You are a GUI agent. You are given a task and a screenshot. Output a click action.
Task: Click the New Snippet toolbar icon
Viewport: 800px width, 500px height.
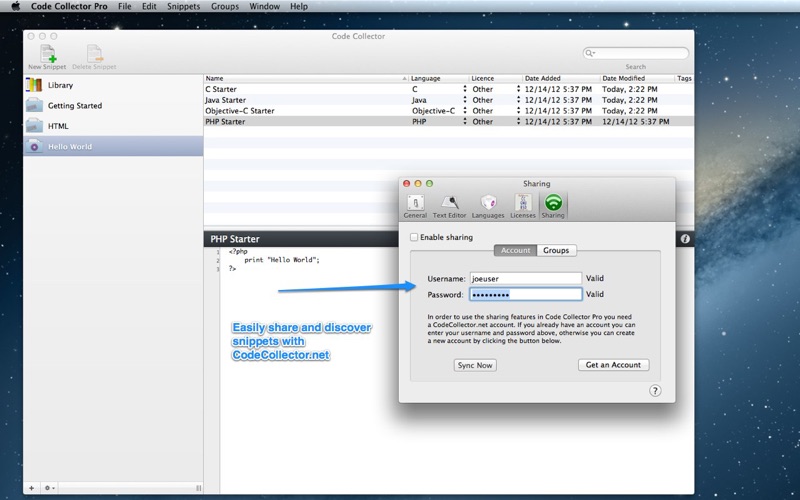coord(47,55)
